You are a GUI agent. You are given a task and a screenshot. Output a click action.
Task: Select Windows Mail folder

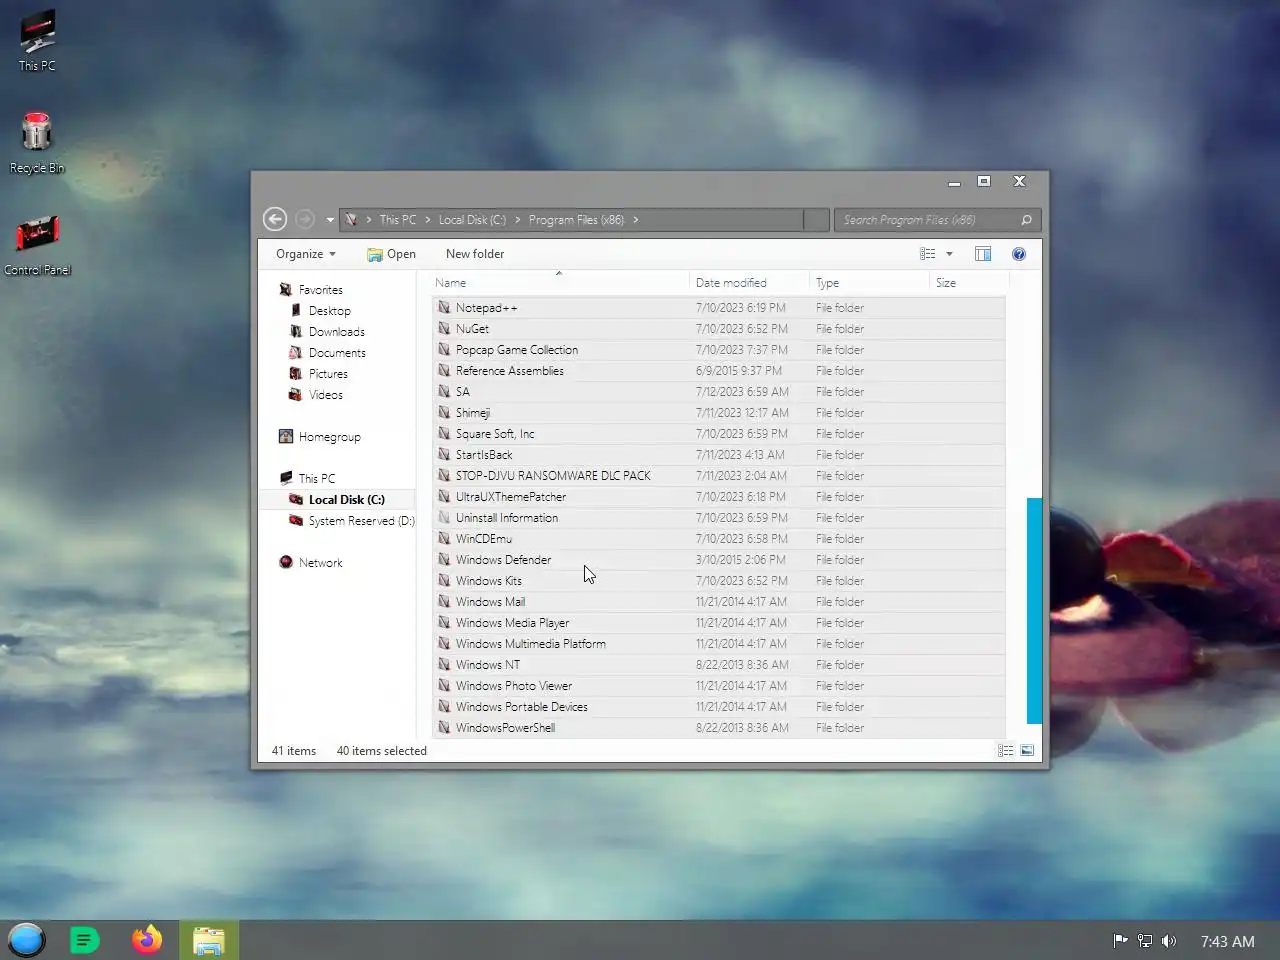tap(719, 602)
